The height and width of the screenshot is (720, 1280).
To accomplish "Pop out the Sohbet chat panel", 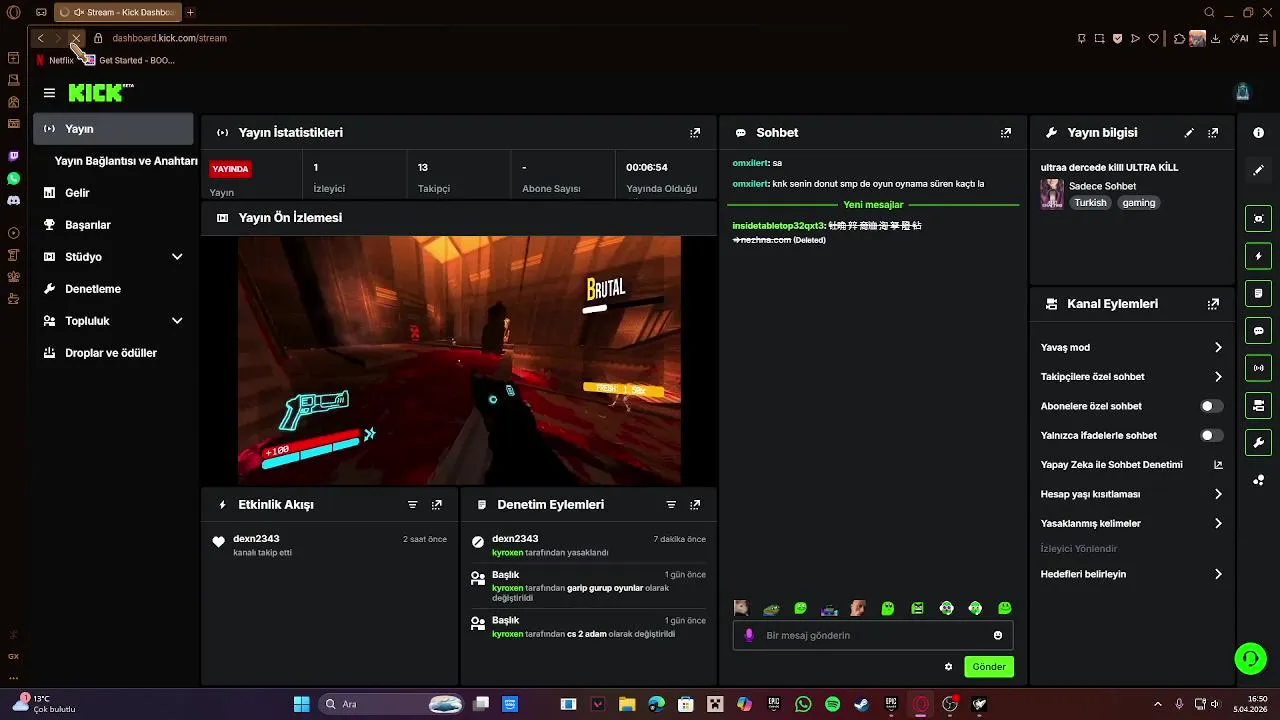I will click(1006, 133).
